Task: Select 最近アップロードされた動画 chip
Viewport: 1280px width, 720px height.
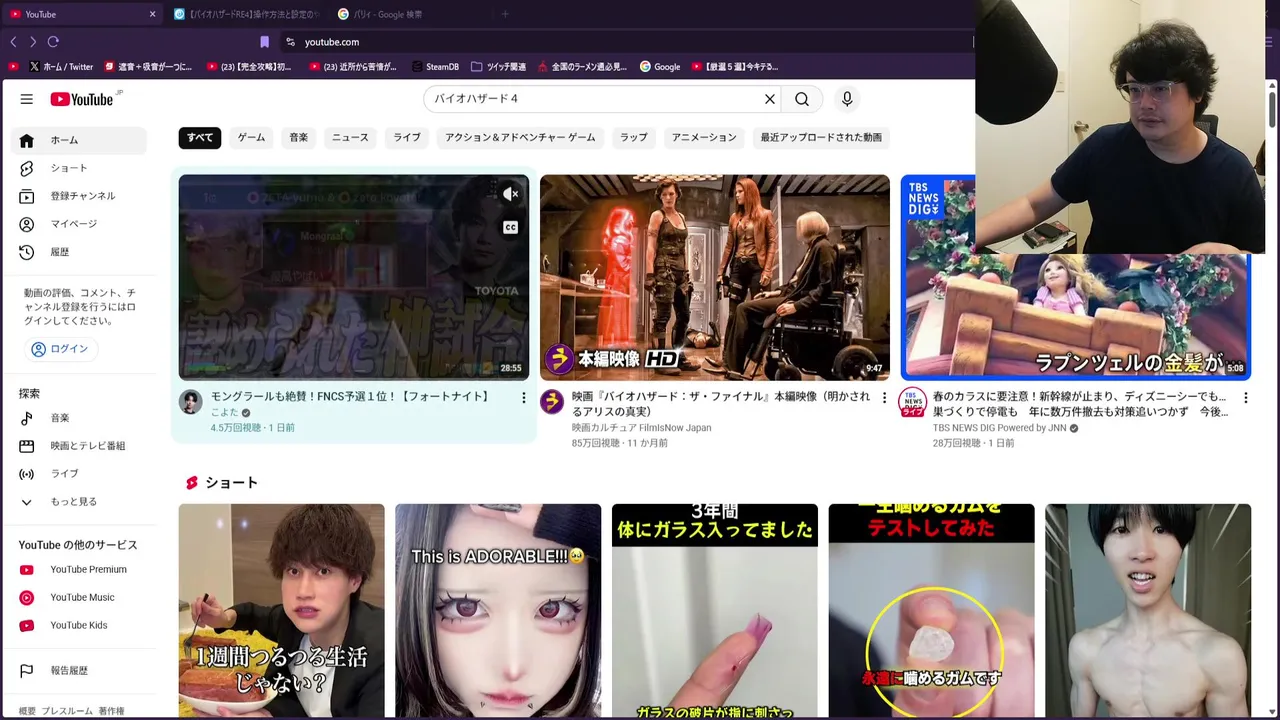Action: point(821,137)
